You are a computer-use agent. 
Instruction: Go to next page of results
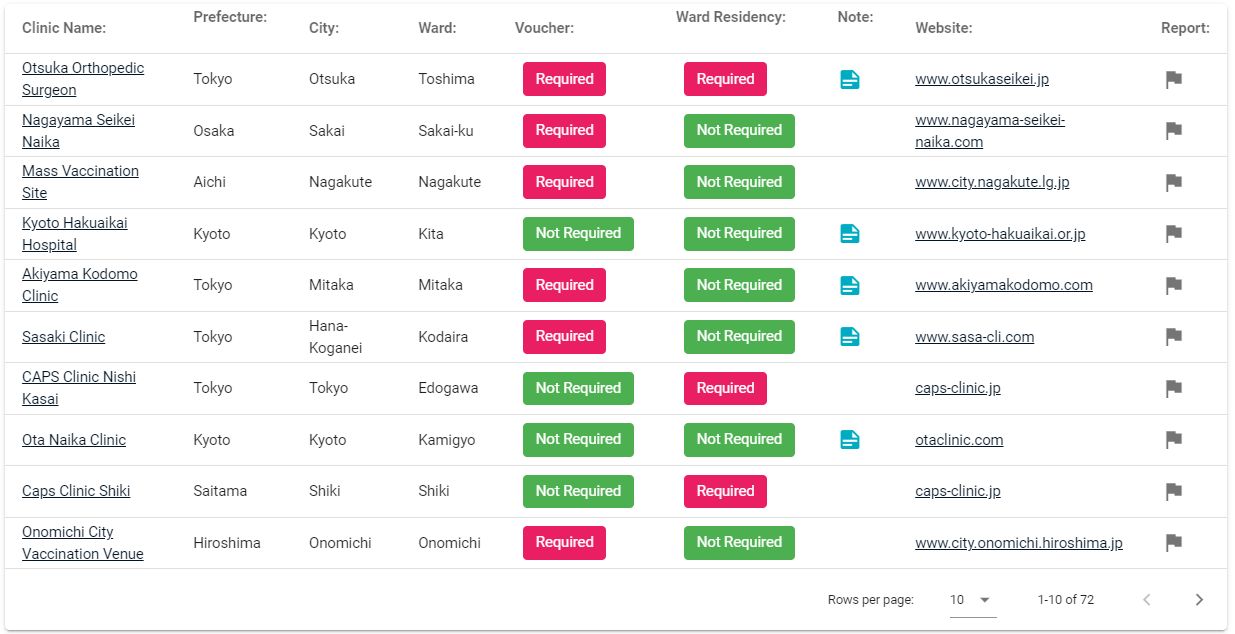[1199, 600]
